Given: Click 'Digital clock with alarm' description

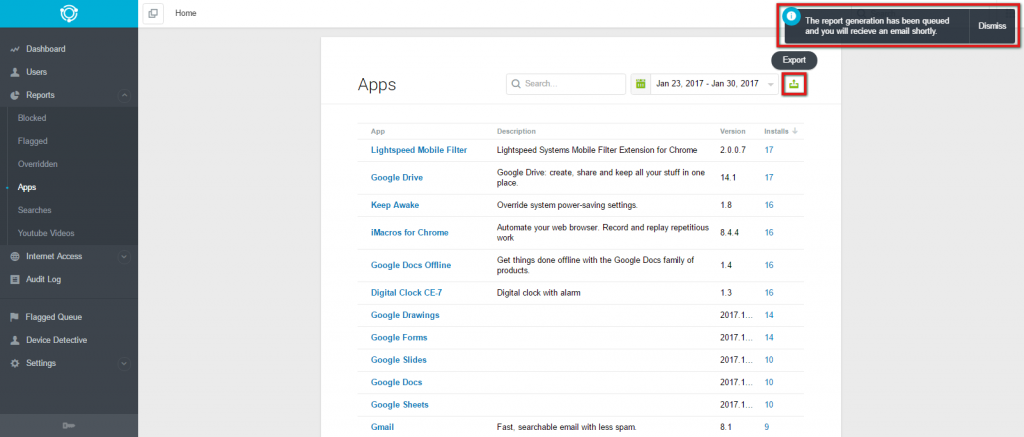Looking at the screenshot, I should point(539,293).
